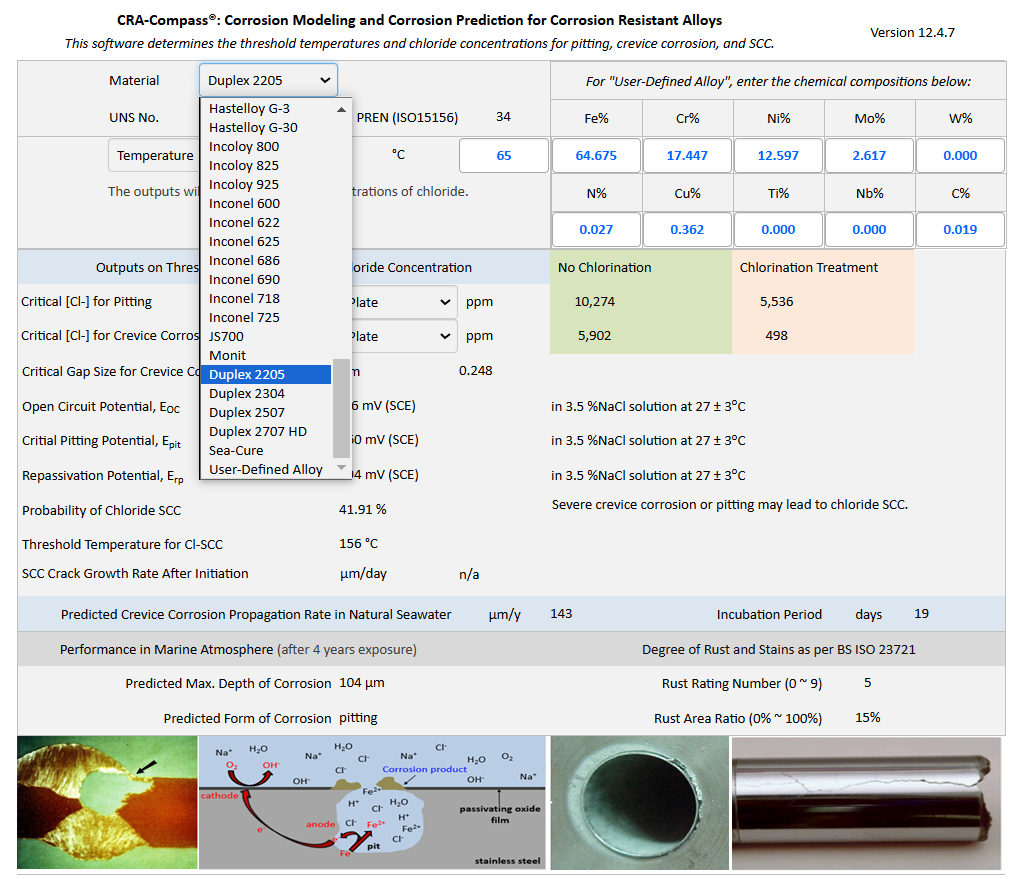Open the Material dropdown showing Duplex 2205
Image resolution: width=1015 pixels, height=879 pixels.
click(268, 80)
